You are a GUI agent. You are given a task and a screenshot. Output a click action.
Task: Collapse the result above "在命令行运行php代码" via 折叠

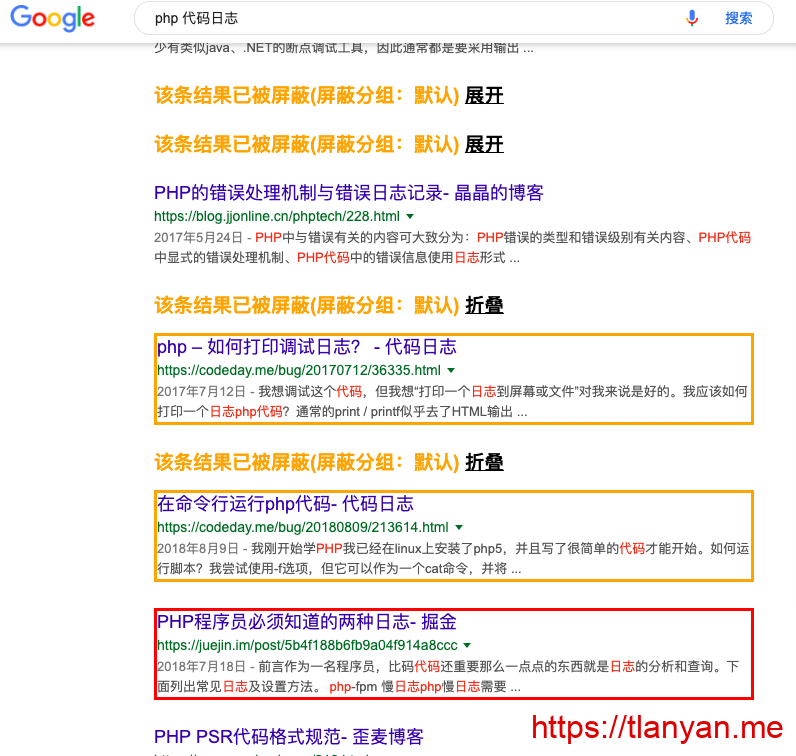tap(484, 462)
